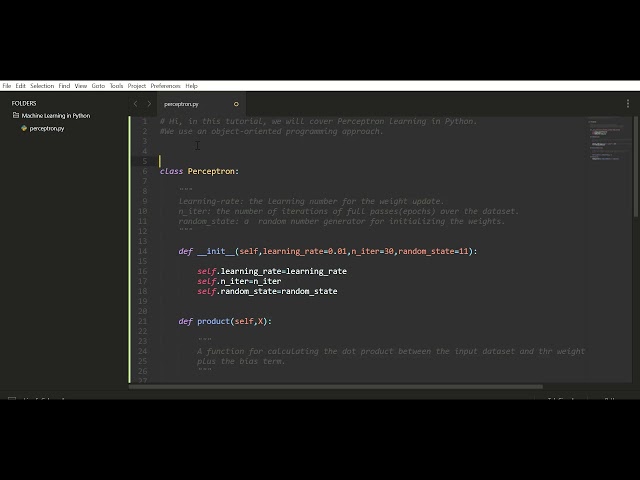
Task: Click the self.learning_rate=learning_rate line
Action: 272,271
